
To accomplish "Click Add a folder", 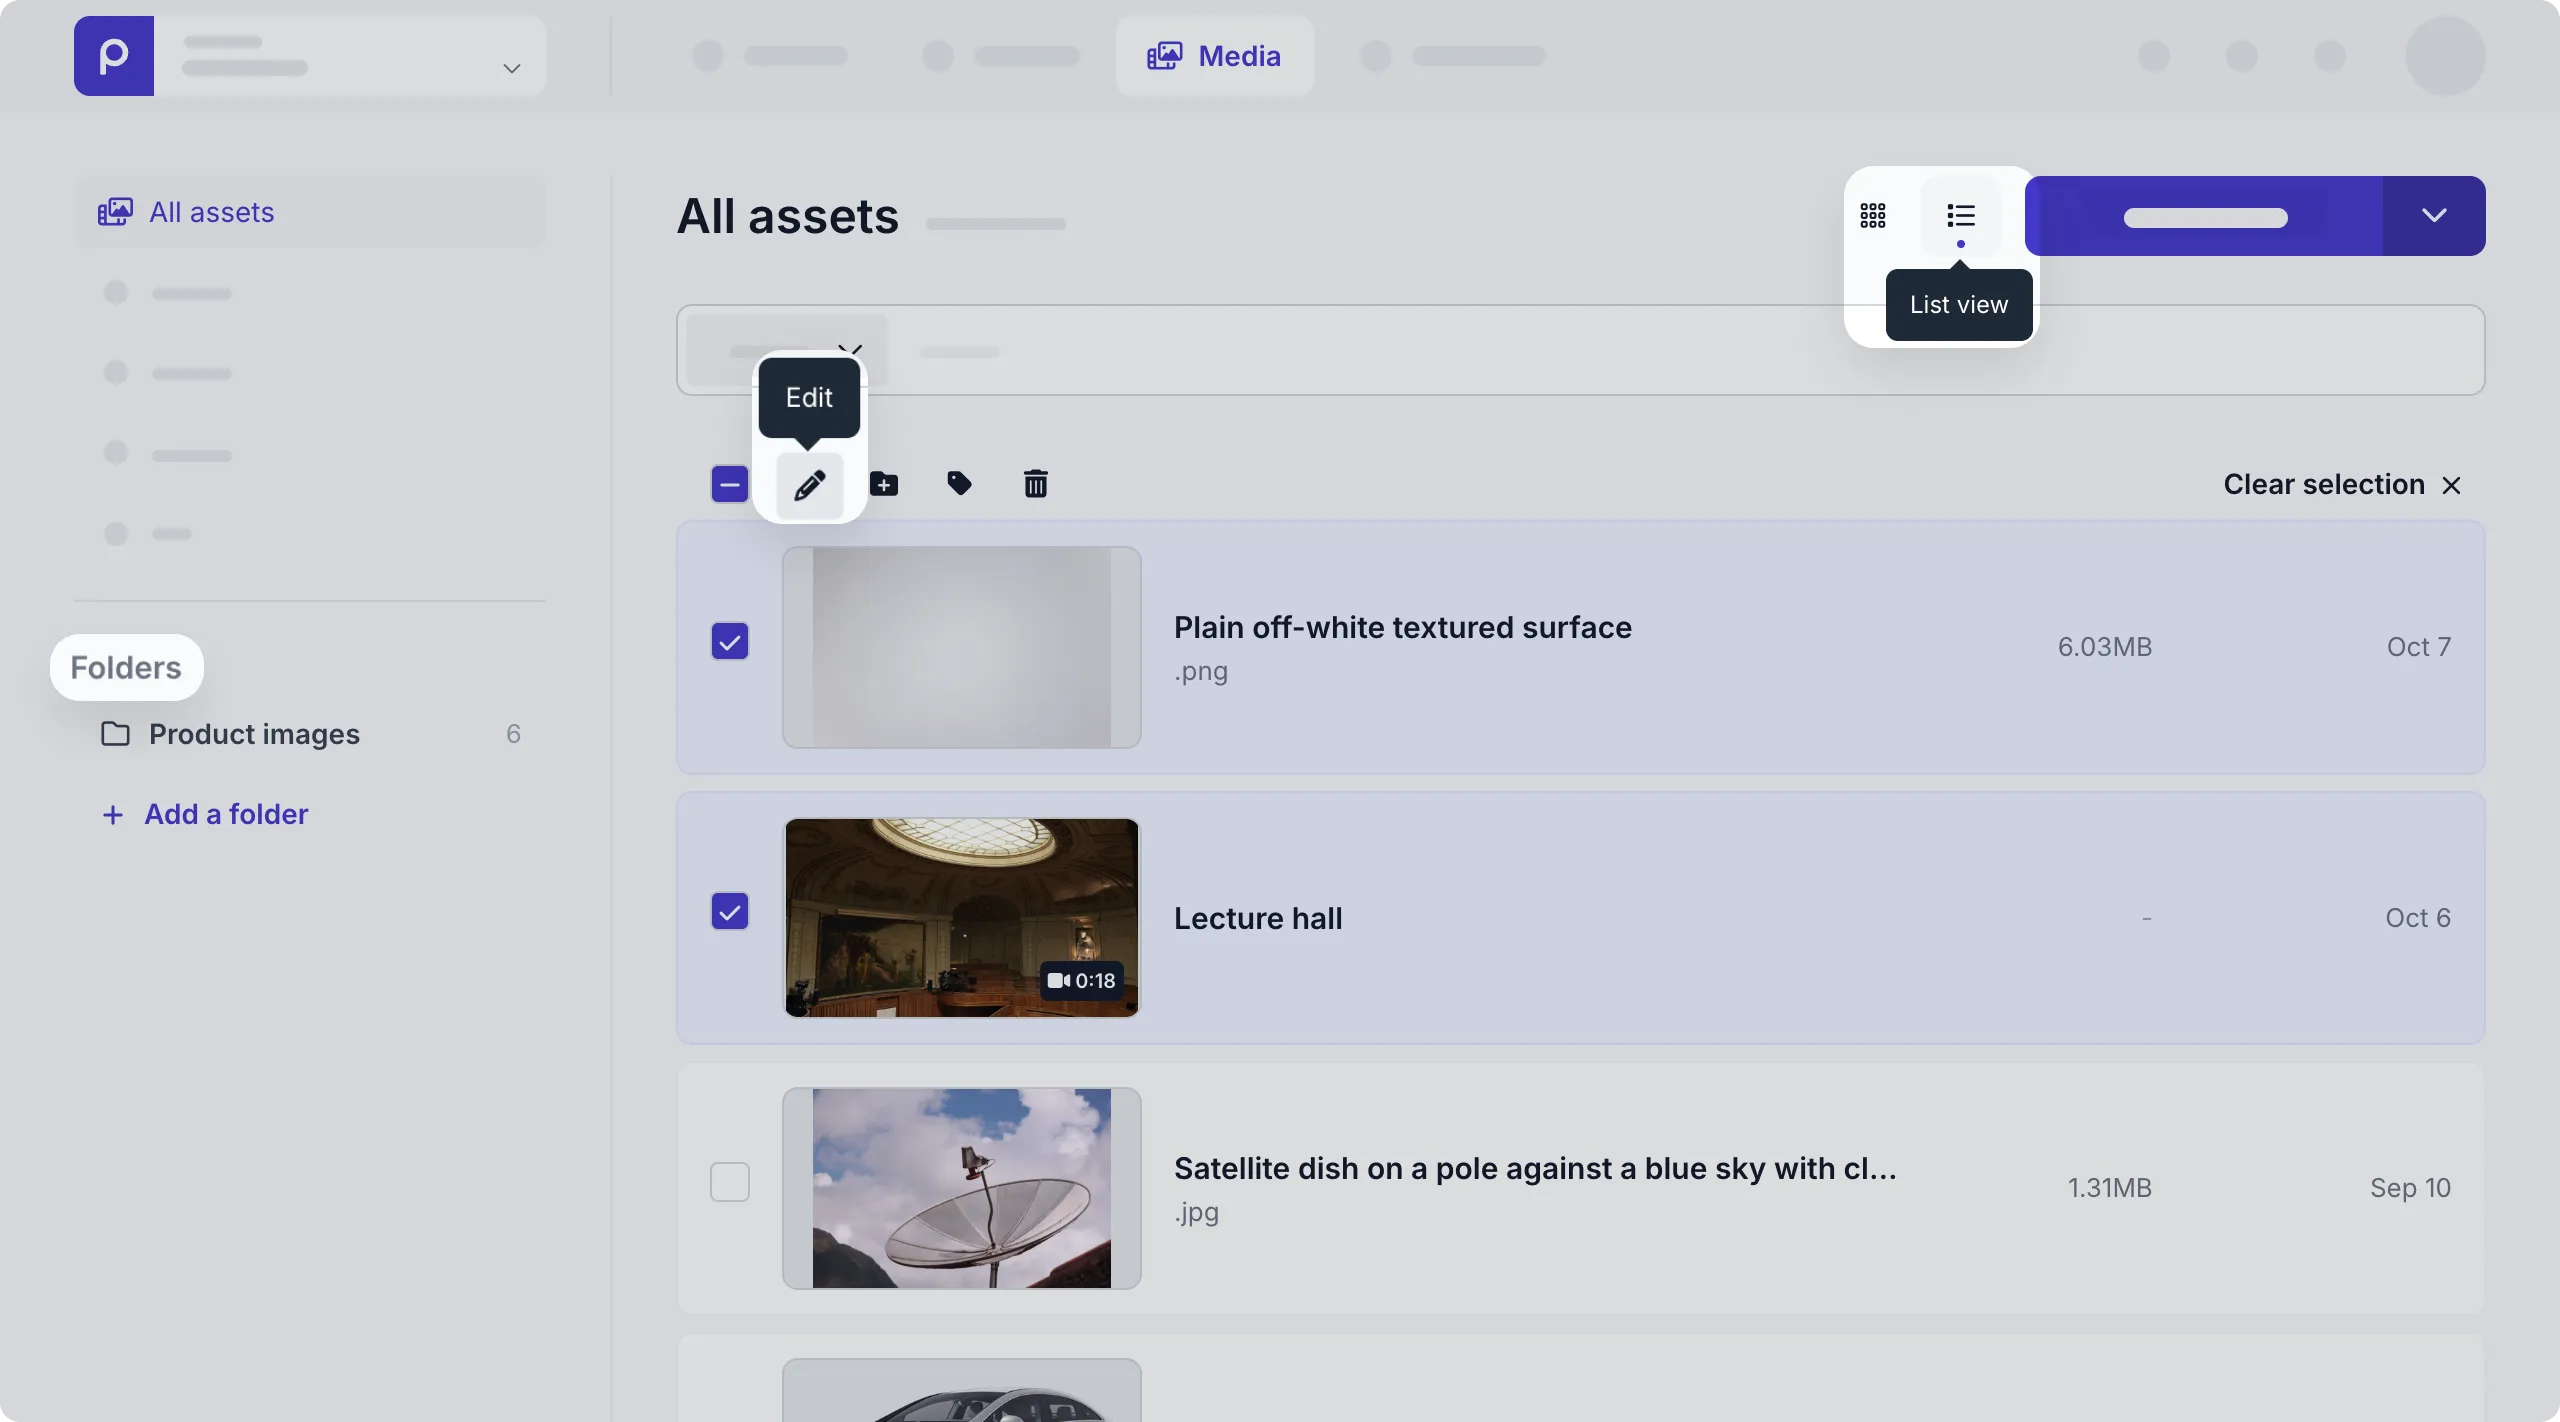I will click(x=205, y=814).
